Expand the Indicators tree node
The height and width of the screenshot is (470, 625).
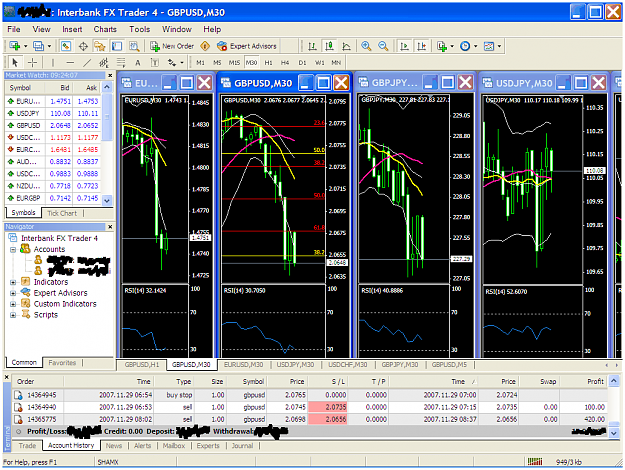click(x=13, y=282)
